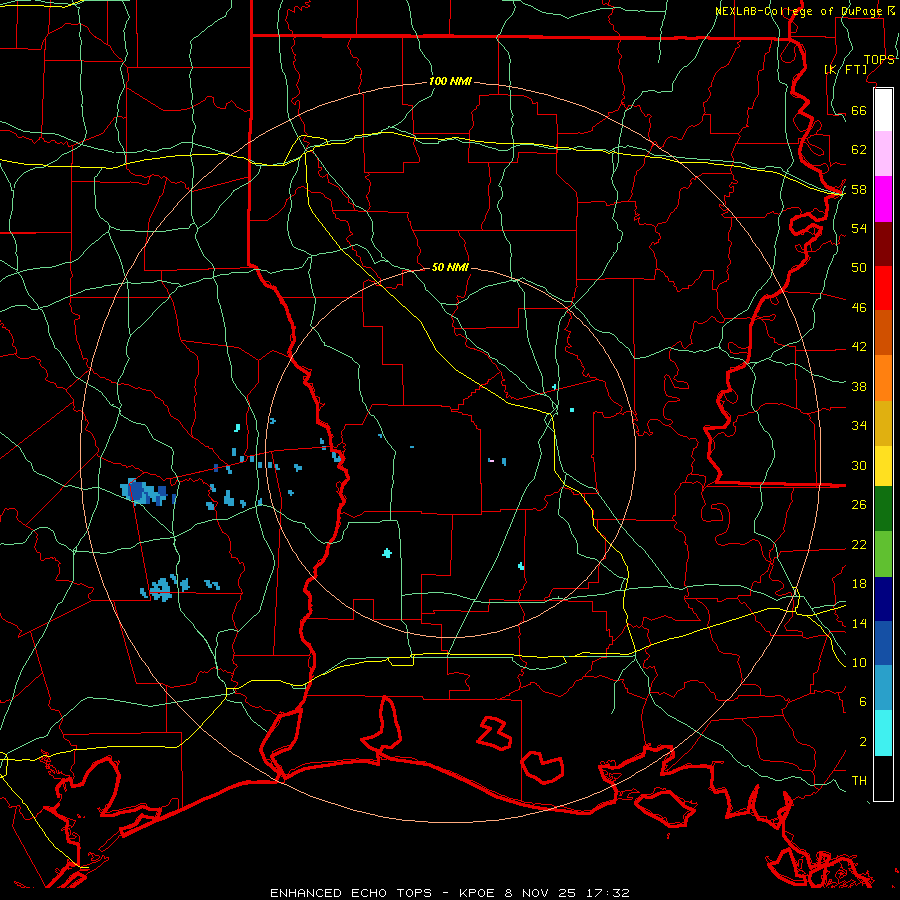This screenshot has width=900, height=900.
Task: Click the 38 legend value
Action: [x=859, y=386]
